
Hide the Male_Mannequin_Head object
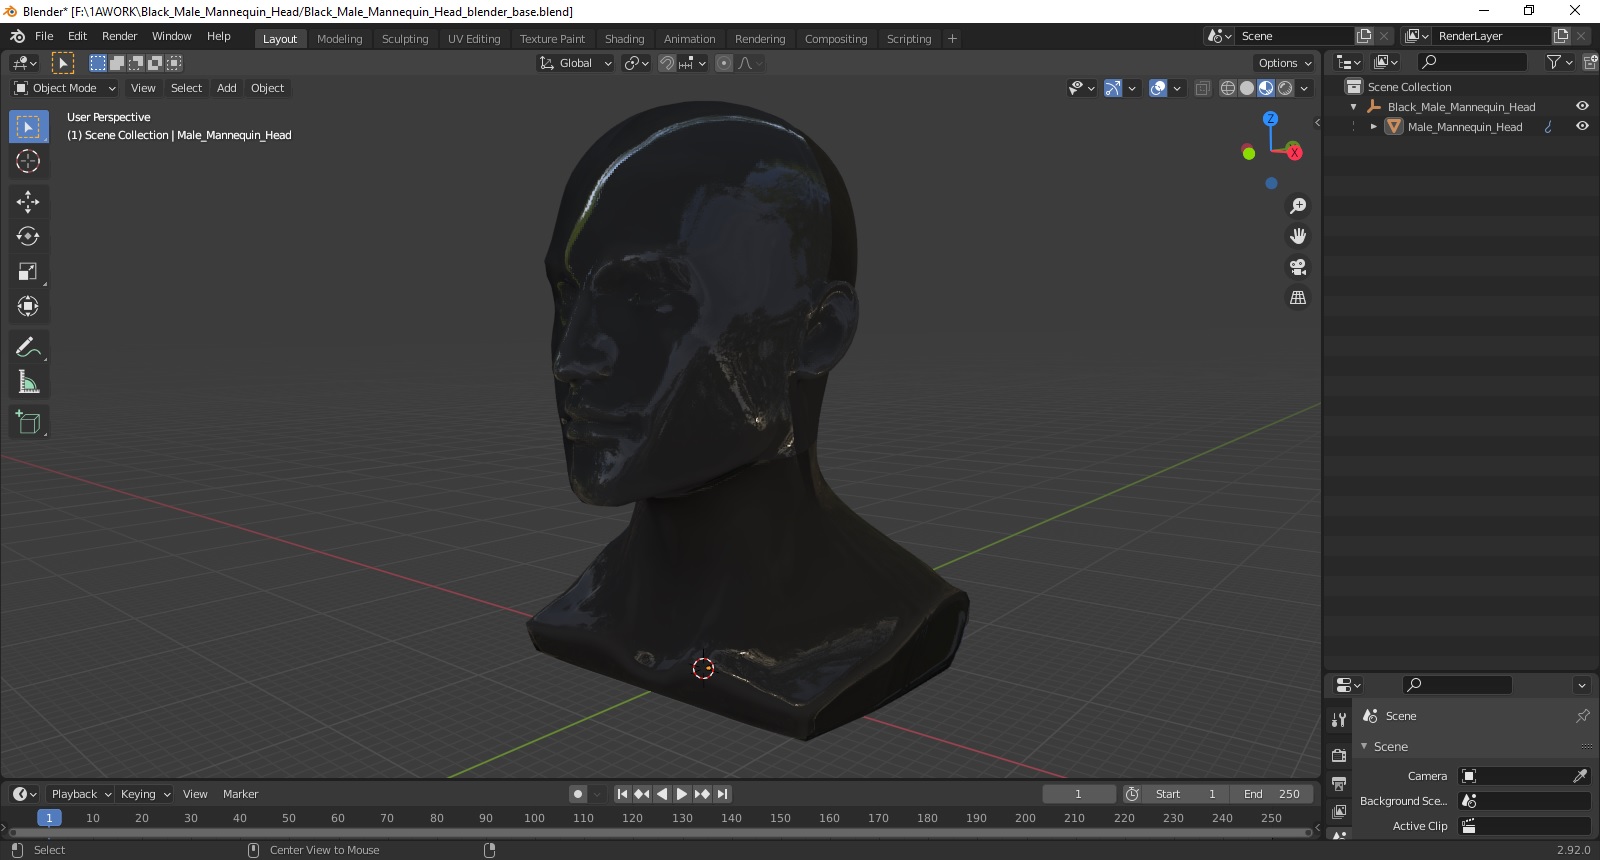[x=1582, y=126]
